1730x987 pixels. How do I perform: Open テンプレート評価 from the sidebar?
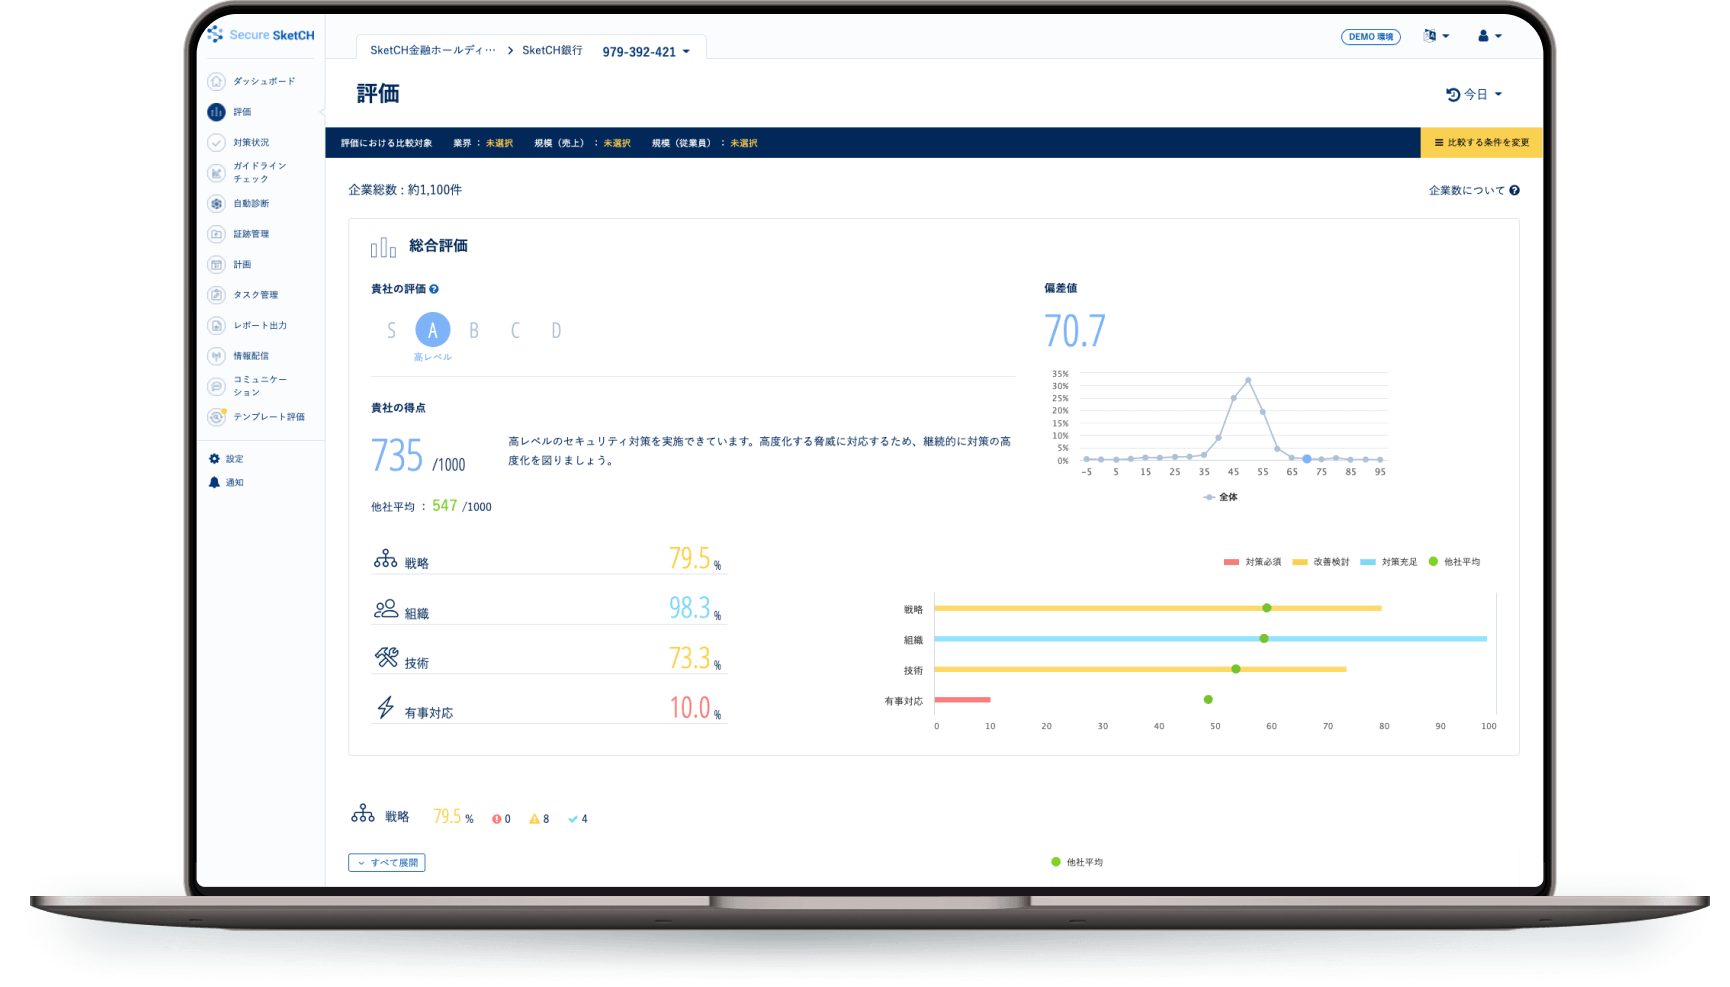coord(256,417)
